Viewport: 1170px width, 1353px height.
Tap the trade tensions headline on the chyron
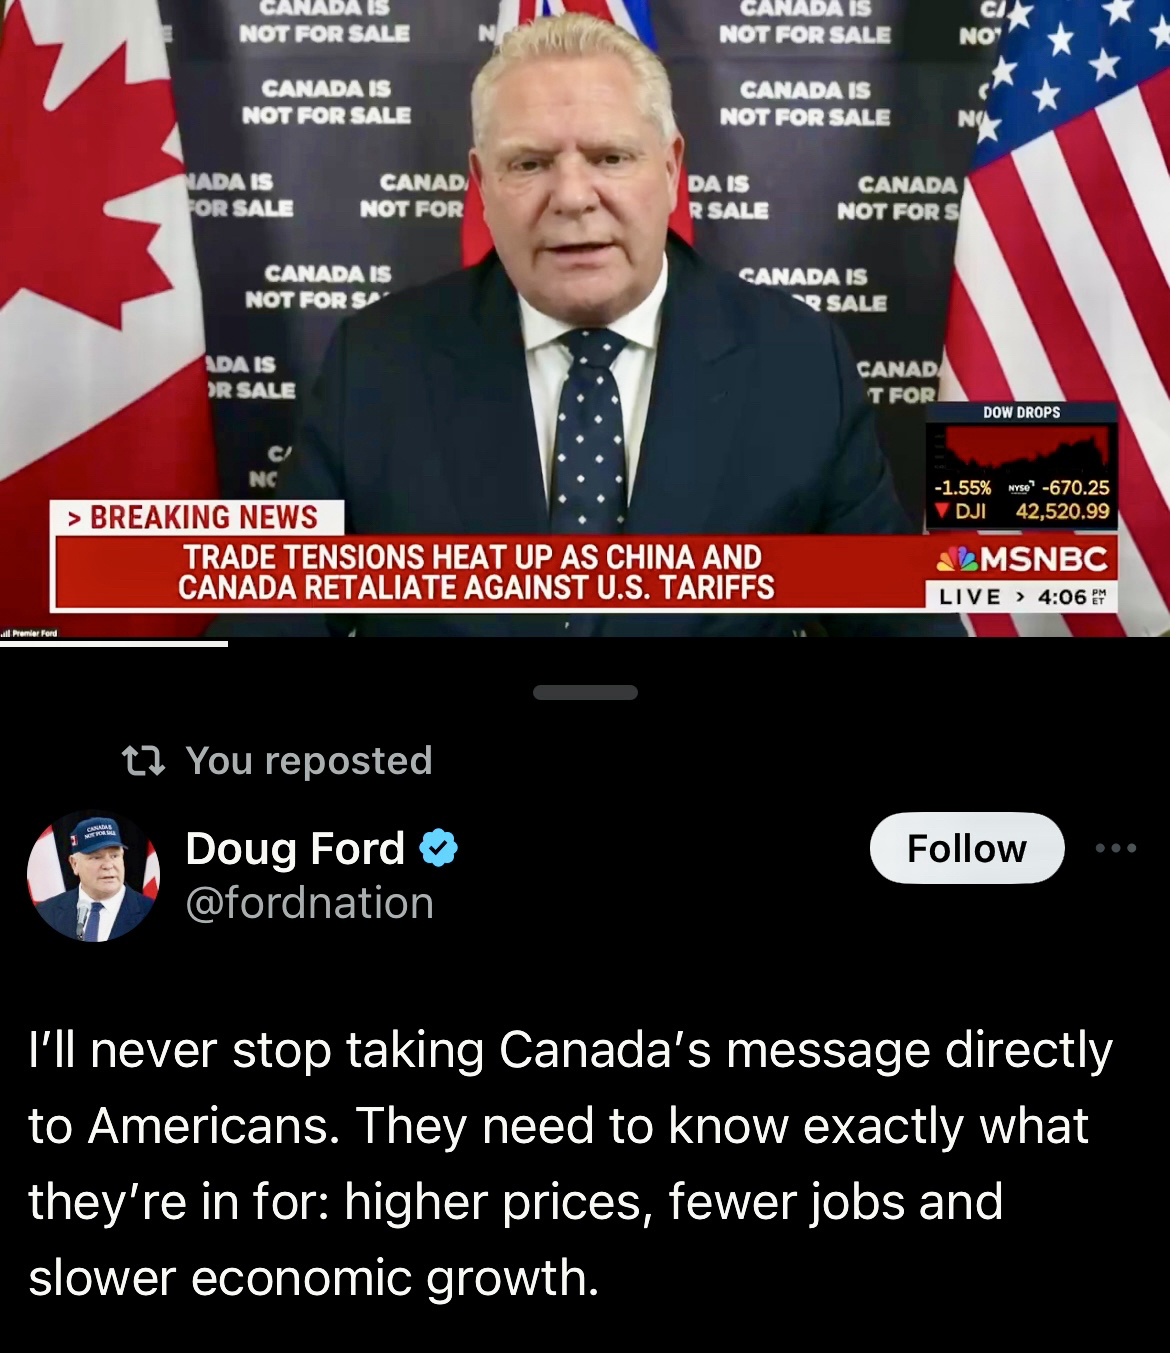(x=476, y=571)
